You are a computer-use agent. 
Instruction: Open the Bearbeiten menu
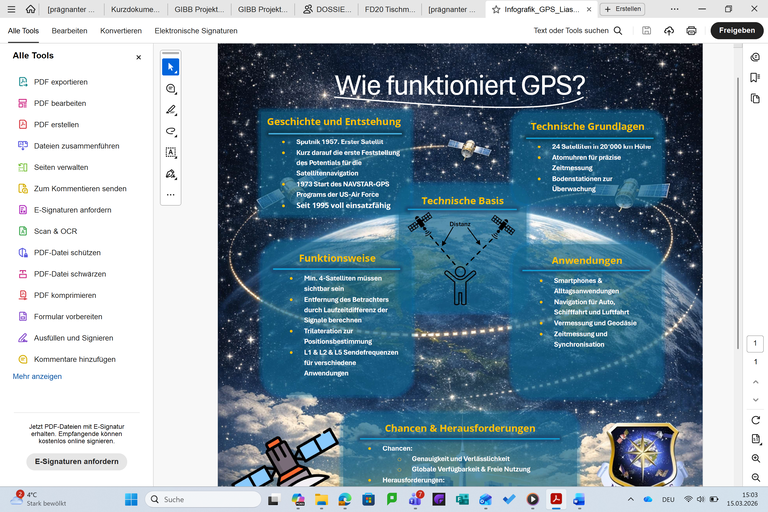(x=69, y=31)
